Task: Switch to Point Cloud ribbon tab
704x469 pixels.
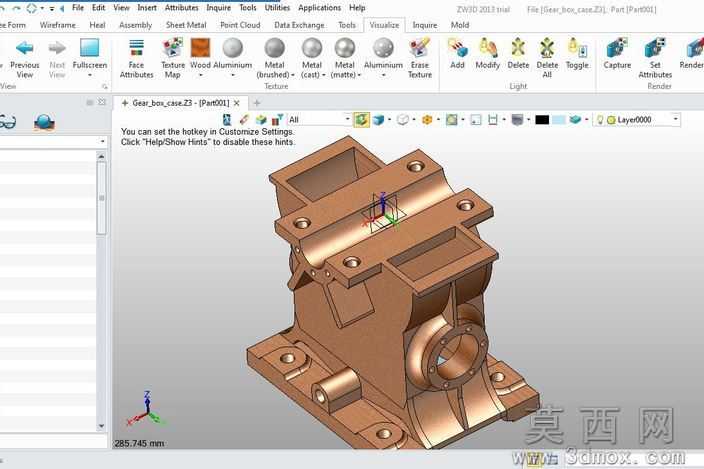Action: (240, 25)
